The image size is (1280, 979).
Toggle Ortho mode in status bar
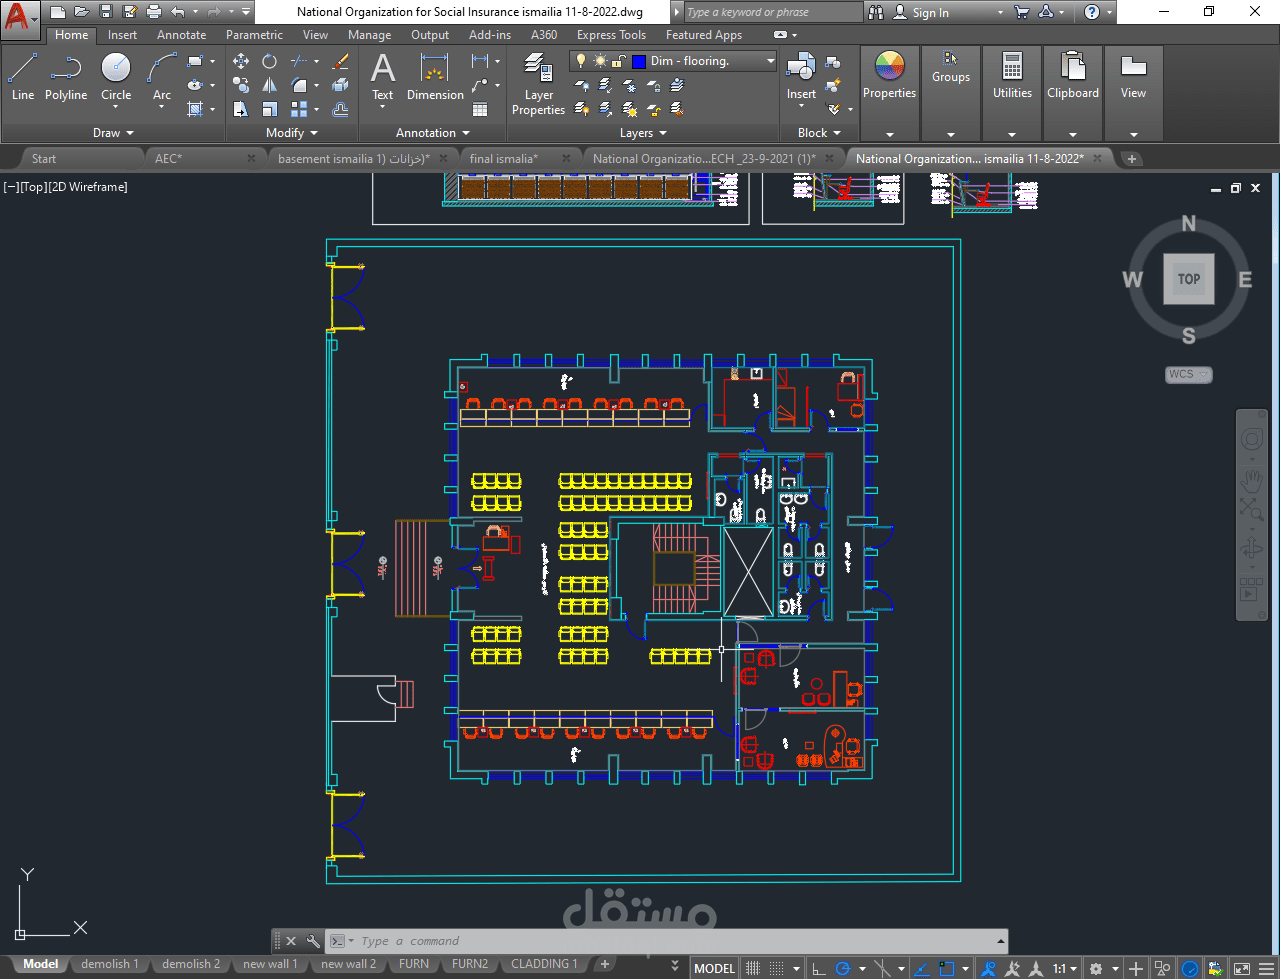[x=819, y=968]
